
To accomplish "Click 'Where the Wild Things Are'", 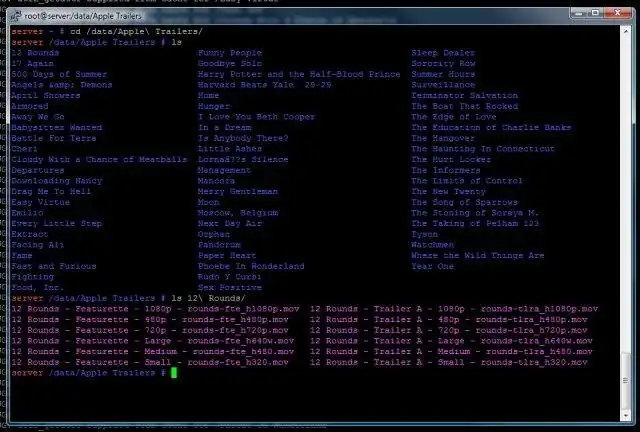I will (x=478, y=255).
